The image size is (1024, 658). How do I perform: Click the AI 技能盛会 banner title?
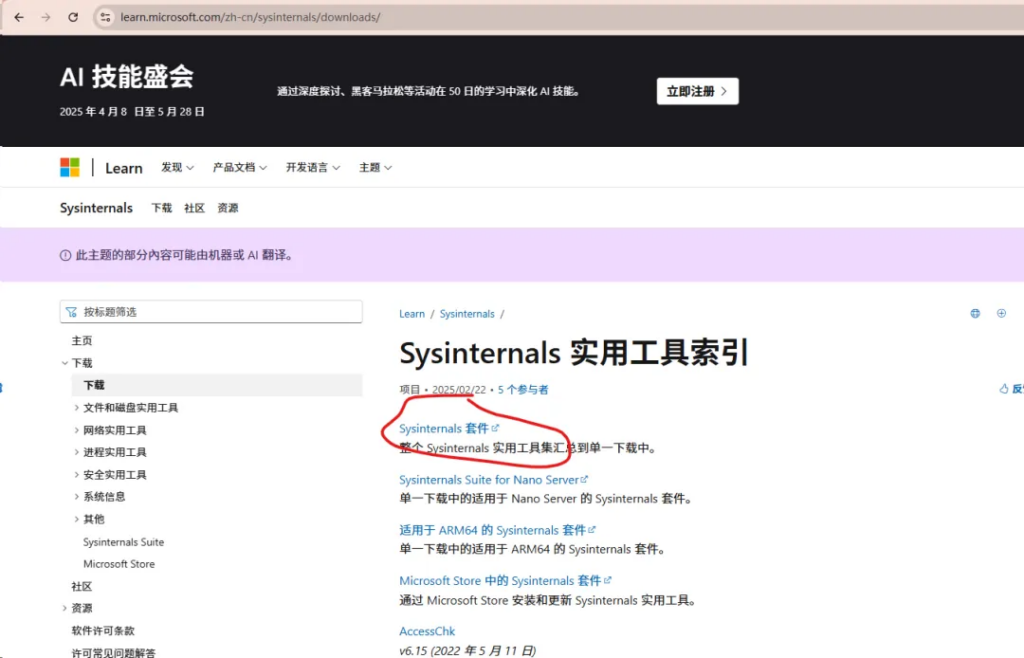pos(127,77)
